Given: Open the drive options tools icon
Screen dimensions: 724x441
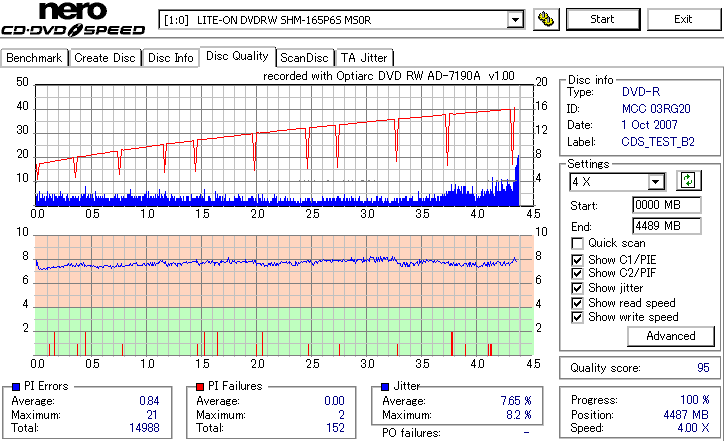Looking at the screenshot, I should (546, 19).
